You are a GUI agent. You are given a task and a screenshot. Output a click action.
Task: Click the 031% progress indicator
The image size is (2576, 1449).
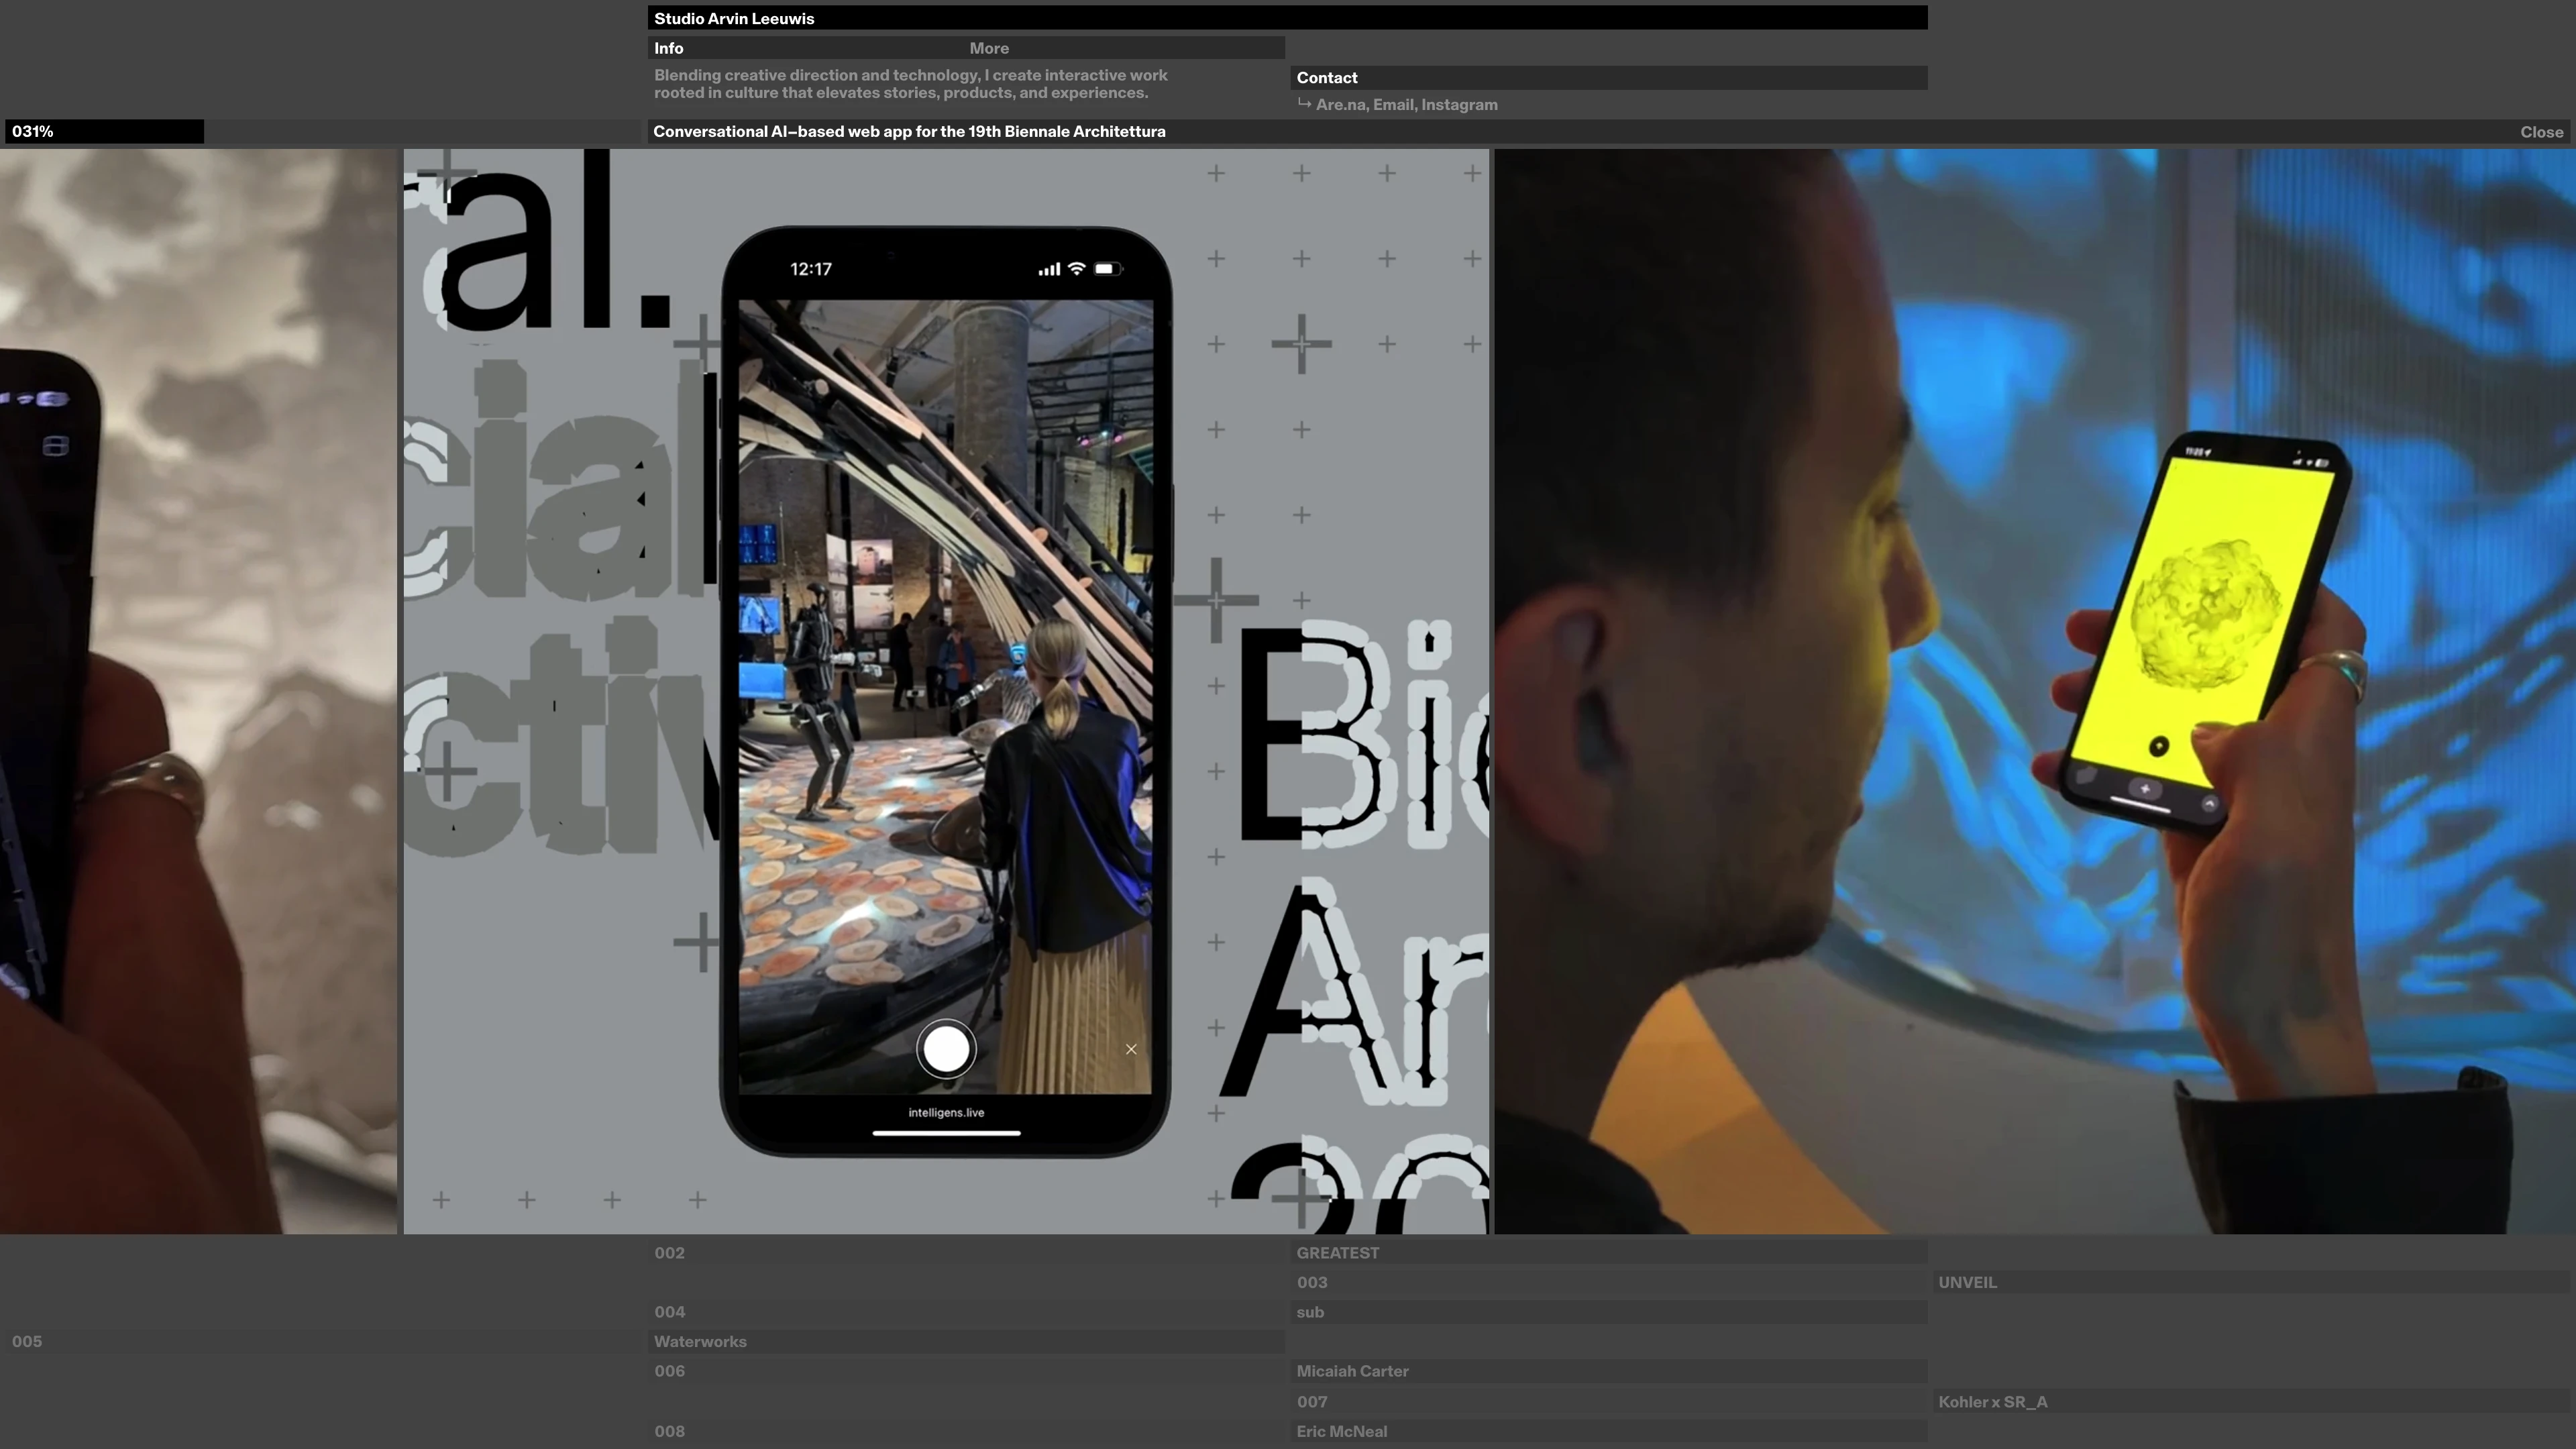coord(34,132)
